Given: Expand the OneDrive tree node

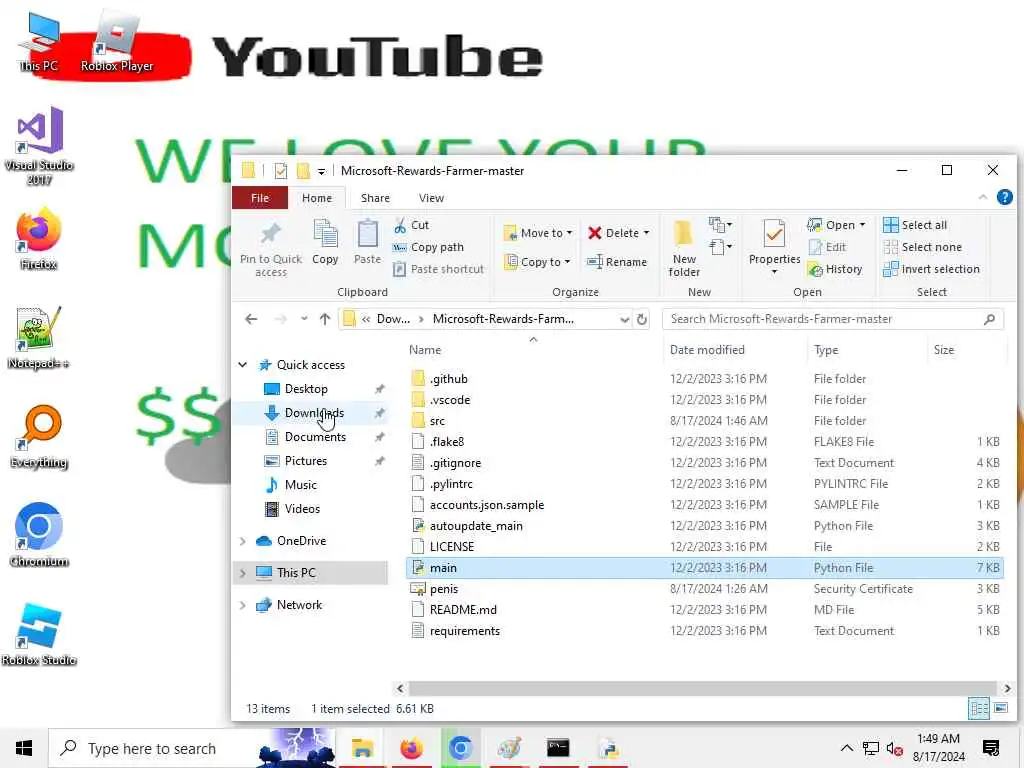Looking at the screenshot, I should click(242, 541).
